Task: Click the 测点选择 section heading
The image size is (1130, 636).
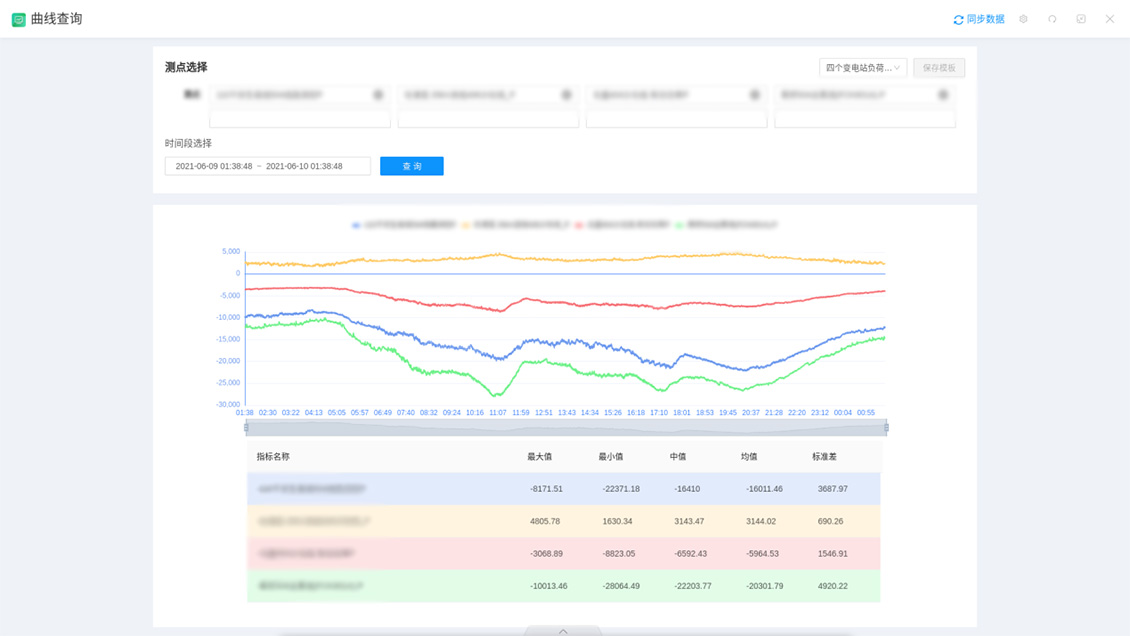Action: pos(186,67)
